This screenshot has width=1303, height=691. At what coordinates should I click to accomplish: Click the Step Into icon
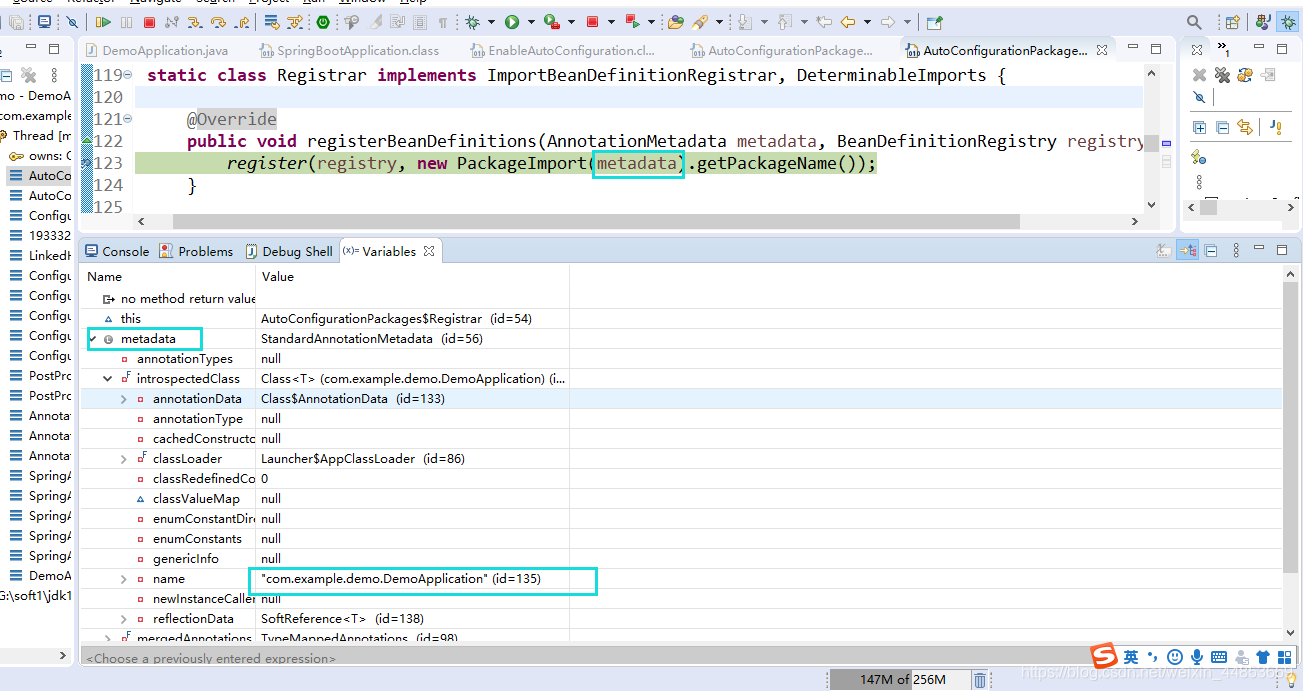click(195, 22)
